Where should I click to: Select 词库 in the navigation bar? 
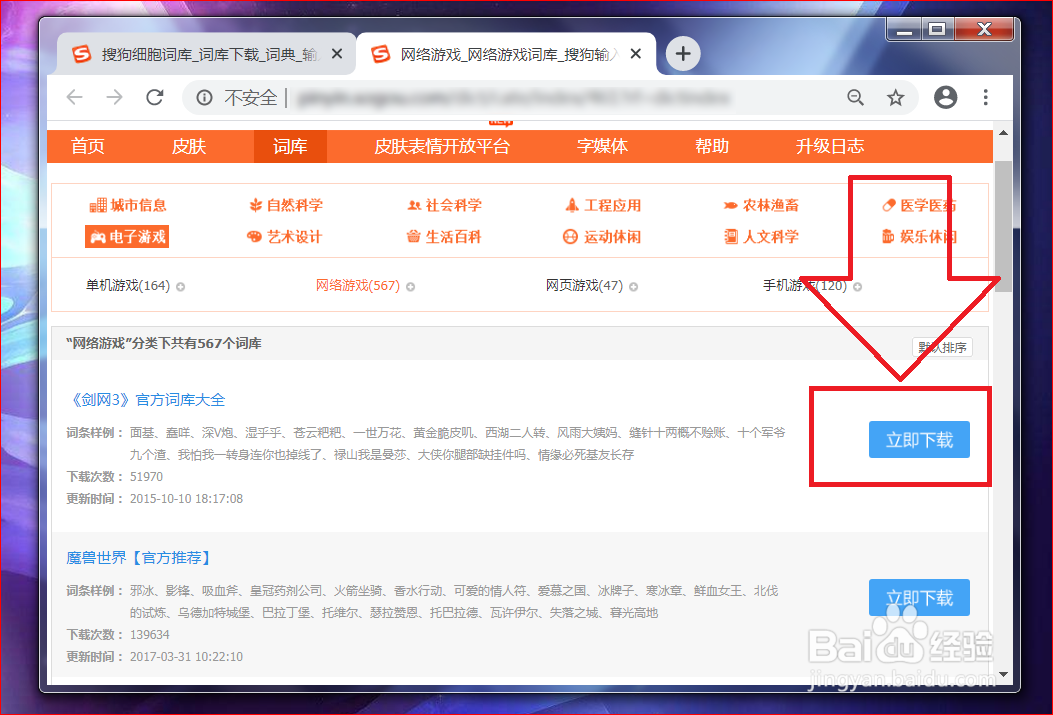290,146
